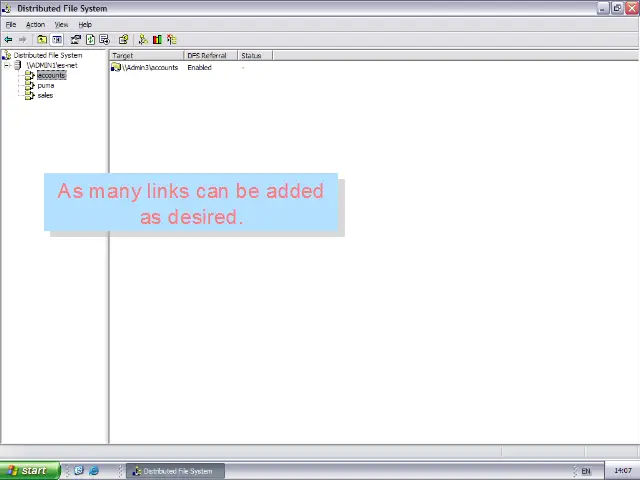Click the first quick launch icon

[x=79, y=471]
